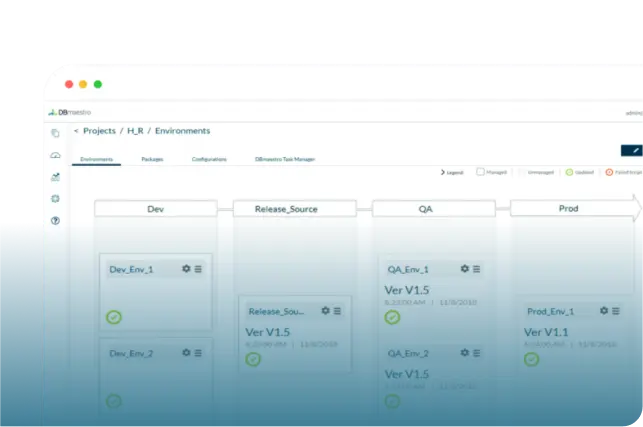
Task: Open the copy/documents sidebar icon
Action: [55, 133]
